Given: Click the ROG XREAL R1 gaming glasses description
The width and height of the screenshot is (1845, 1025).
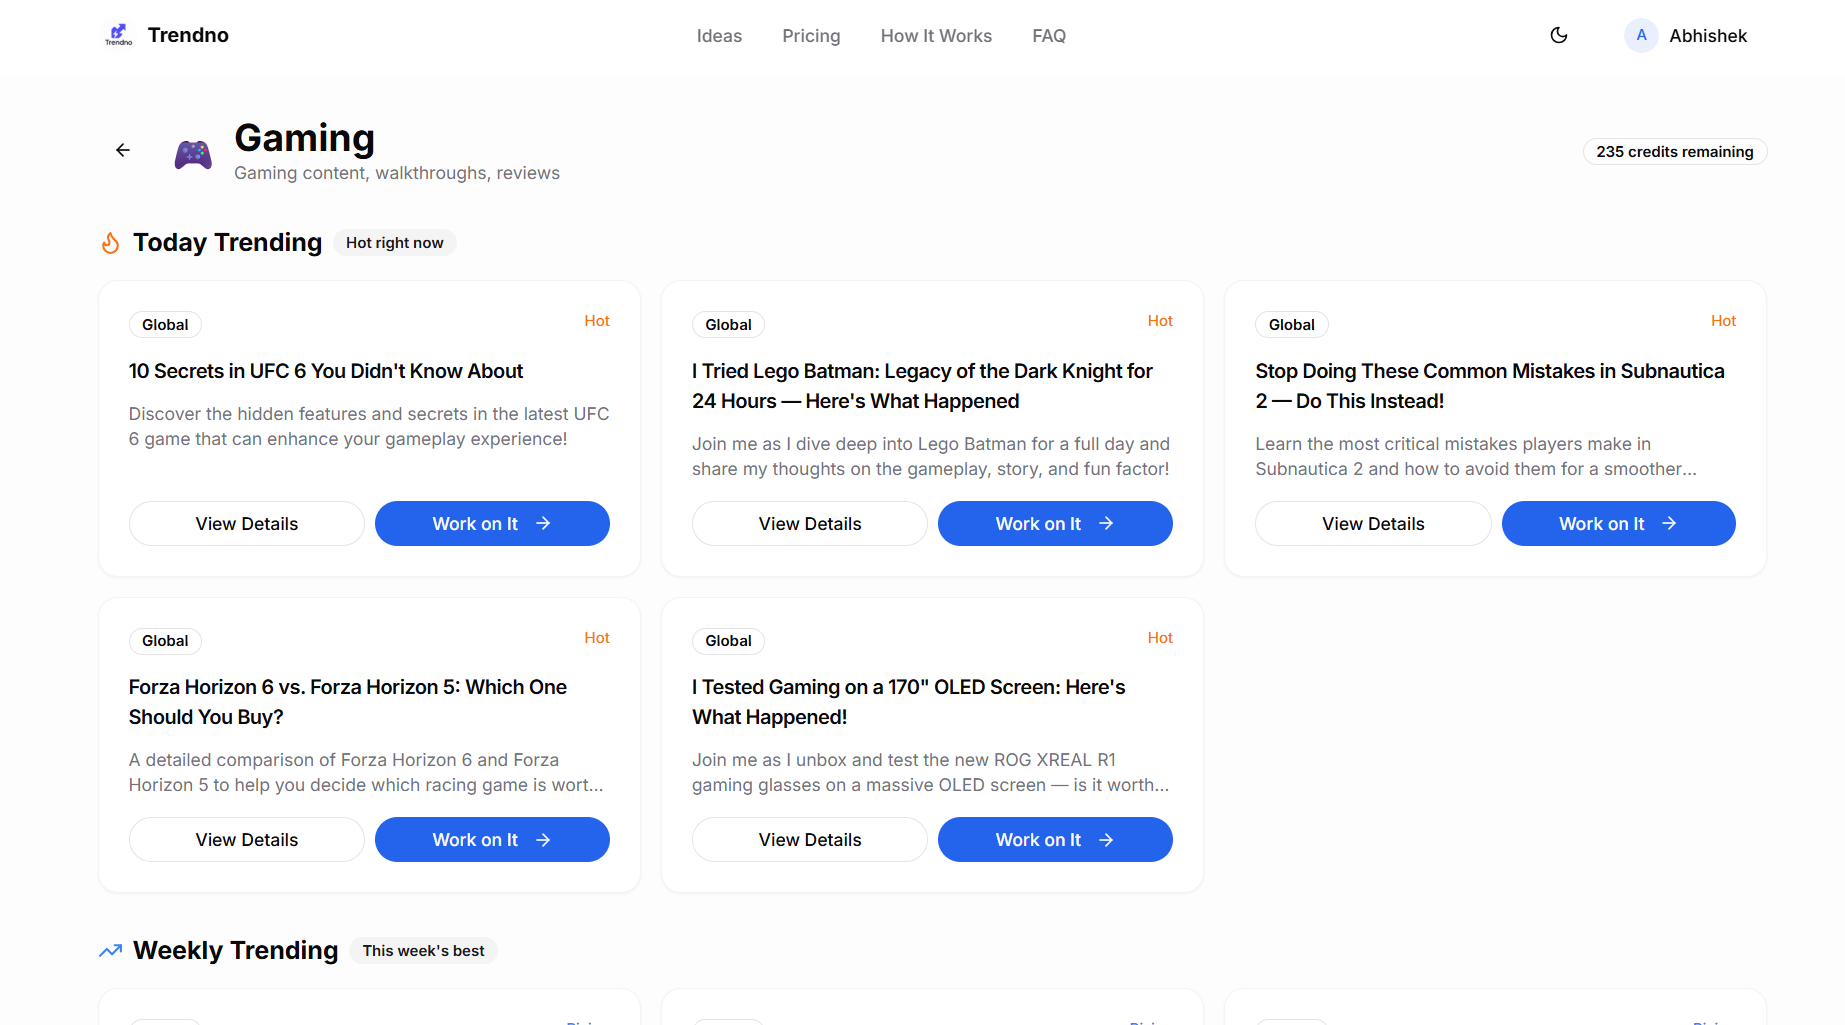Looking at the screenshot, I should click(x=930, y=773).
